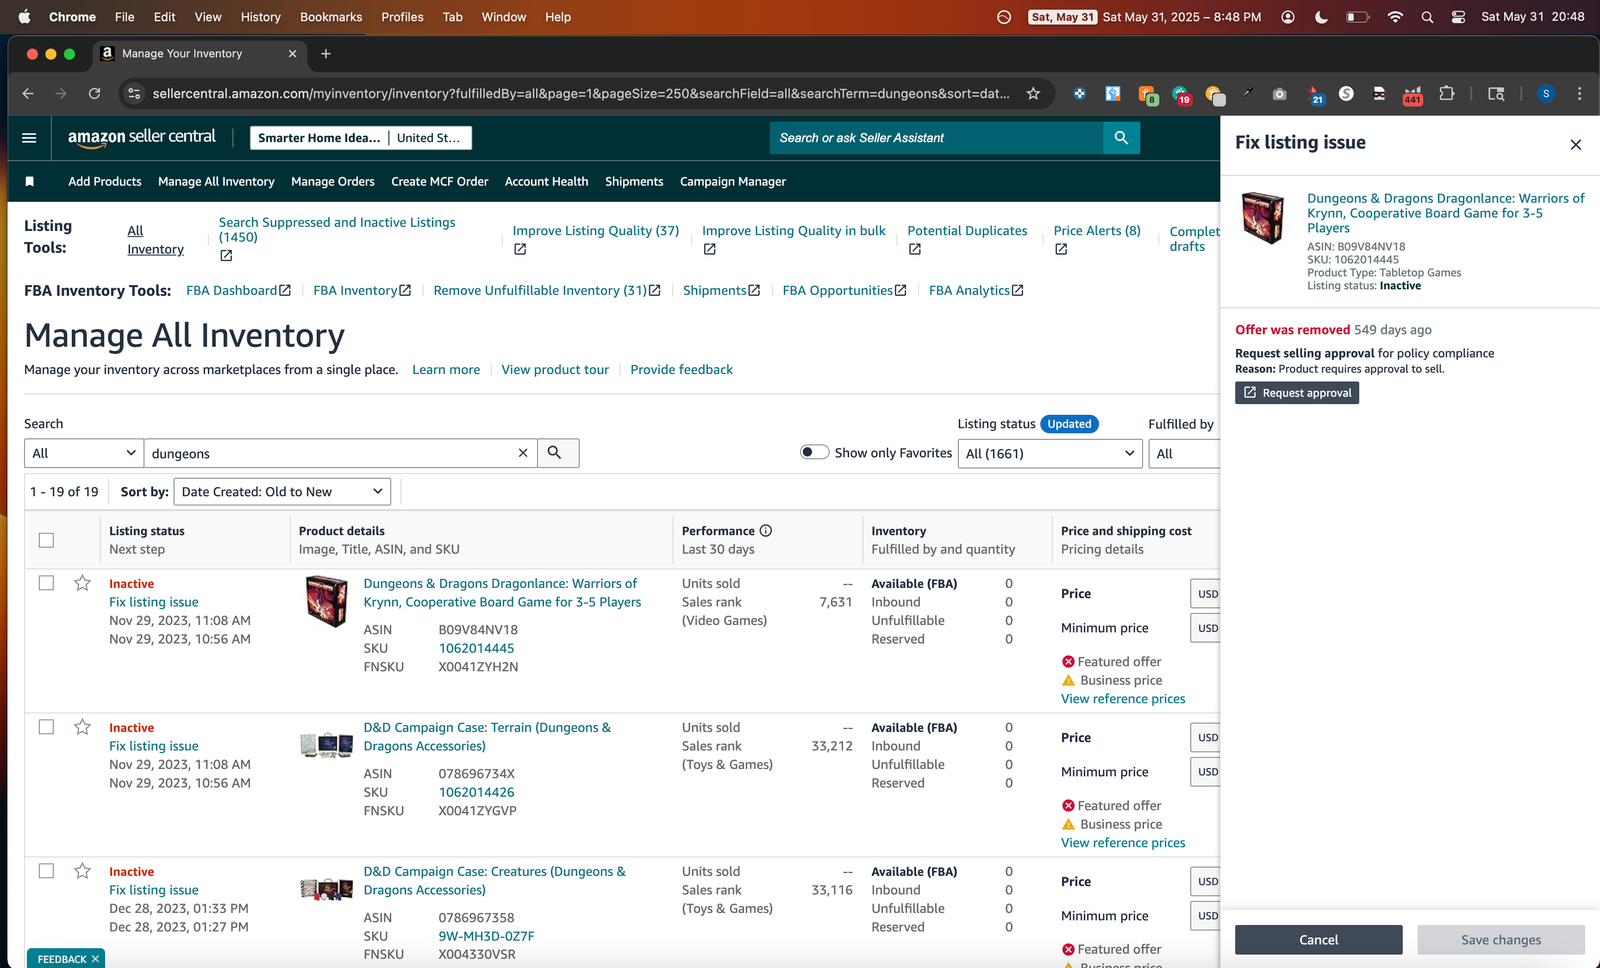Click the Chrome address bar URL
1600x968 pixels.
coord(580,93)
